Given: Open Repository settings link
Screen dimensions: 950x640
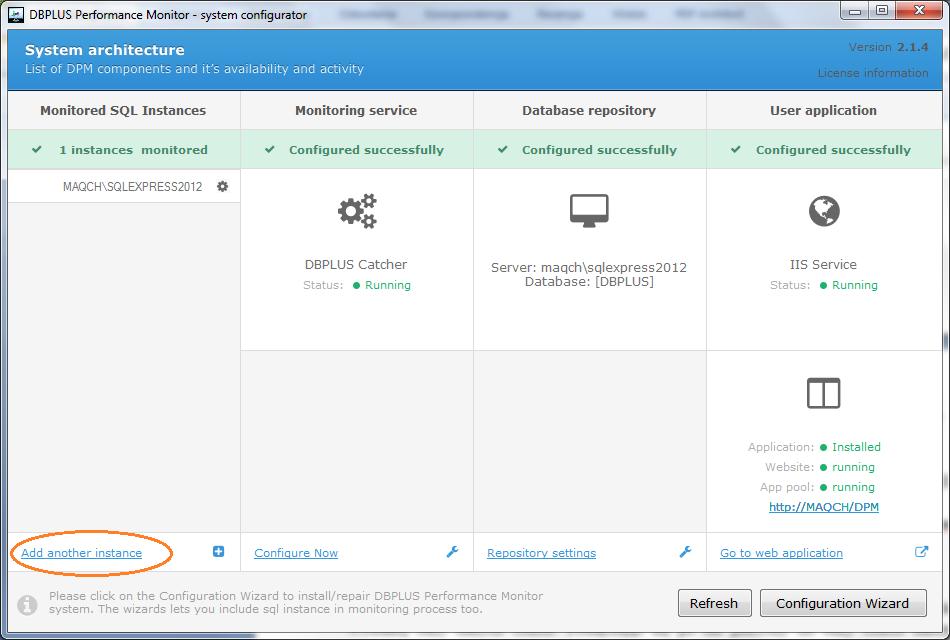Looking at the screenshot, I should coord(541,553).
